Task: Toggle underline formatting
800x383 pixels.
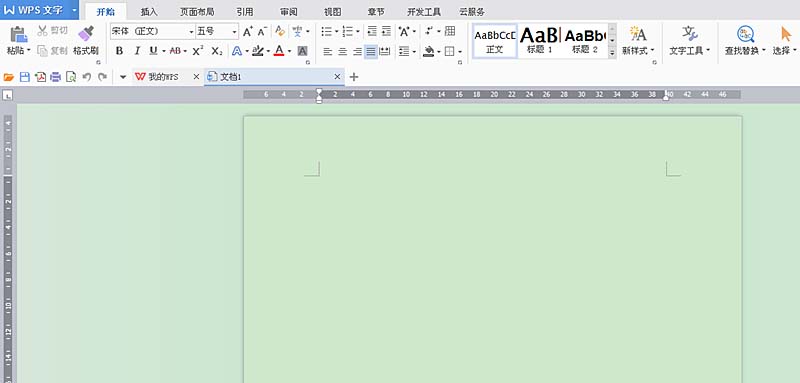Action: pos(154,51)
